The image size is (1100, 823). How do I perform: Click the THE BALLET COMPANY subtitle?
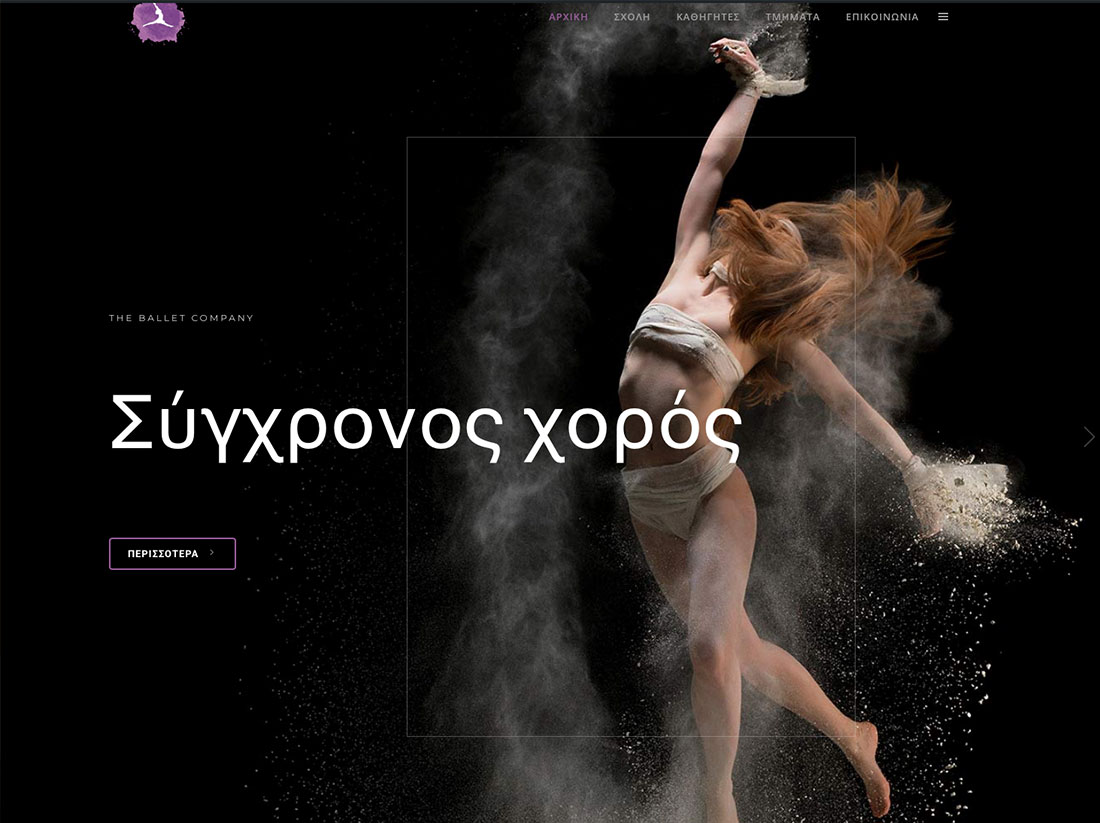coord(181,318)
